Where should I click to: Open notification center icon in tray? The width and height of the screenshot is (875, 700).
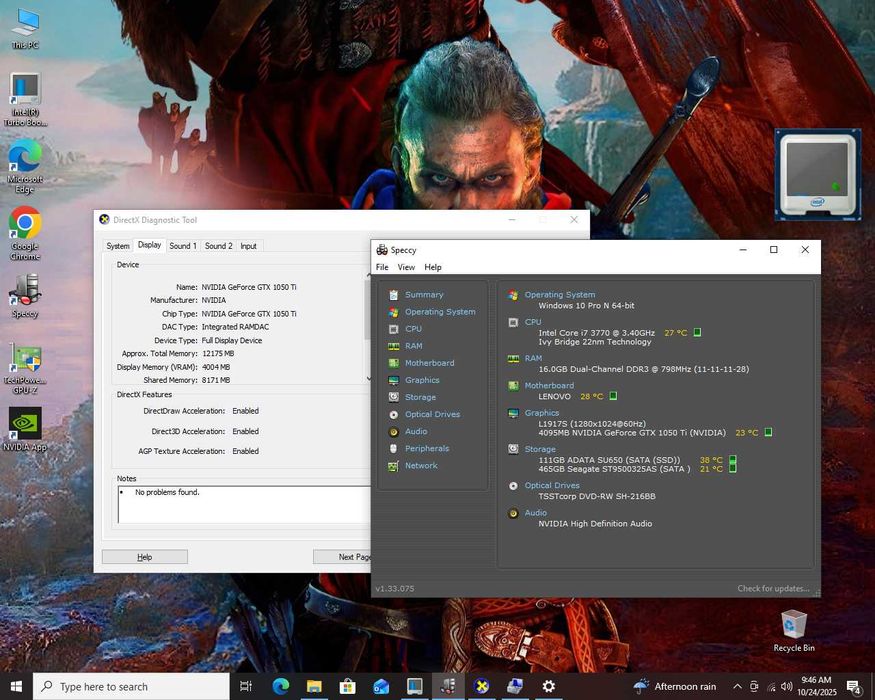click(x=853, y=687)
